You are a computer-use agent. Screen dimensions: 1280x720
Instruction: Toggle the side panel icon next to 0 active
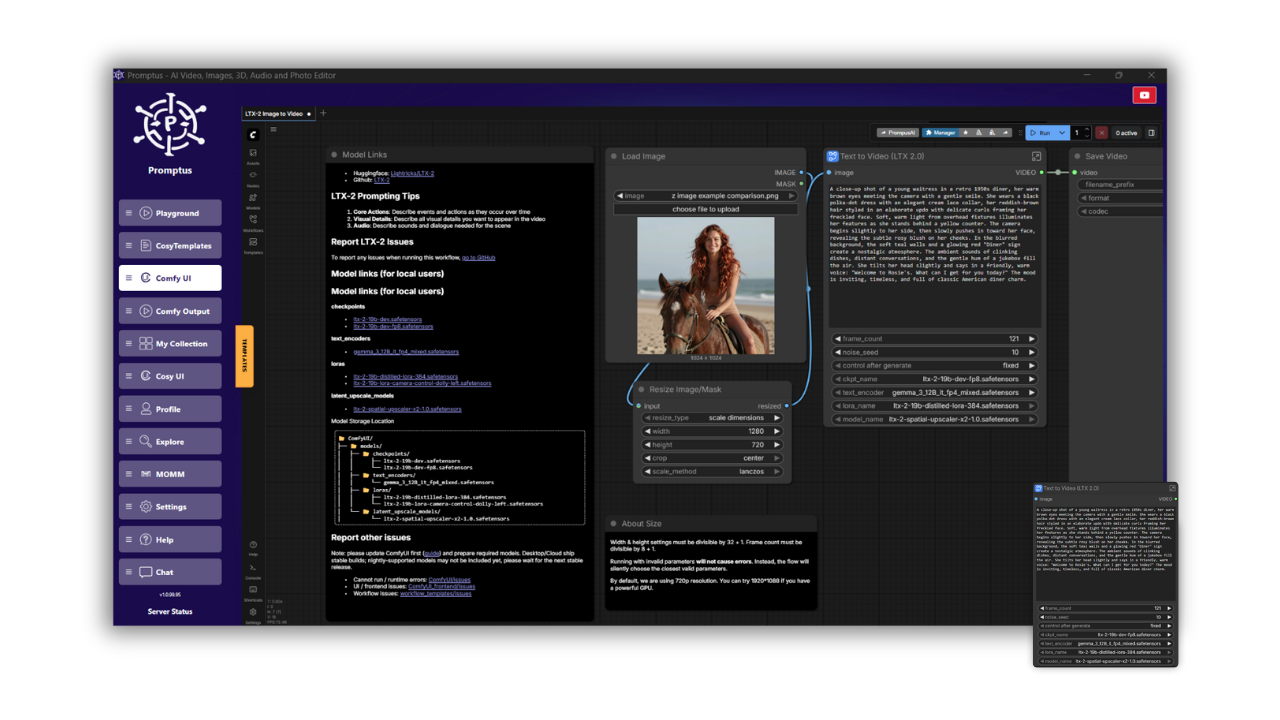click(x=1151, y=133)
